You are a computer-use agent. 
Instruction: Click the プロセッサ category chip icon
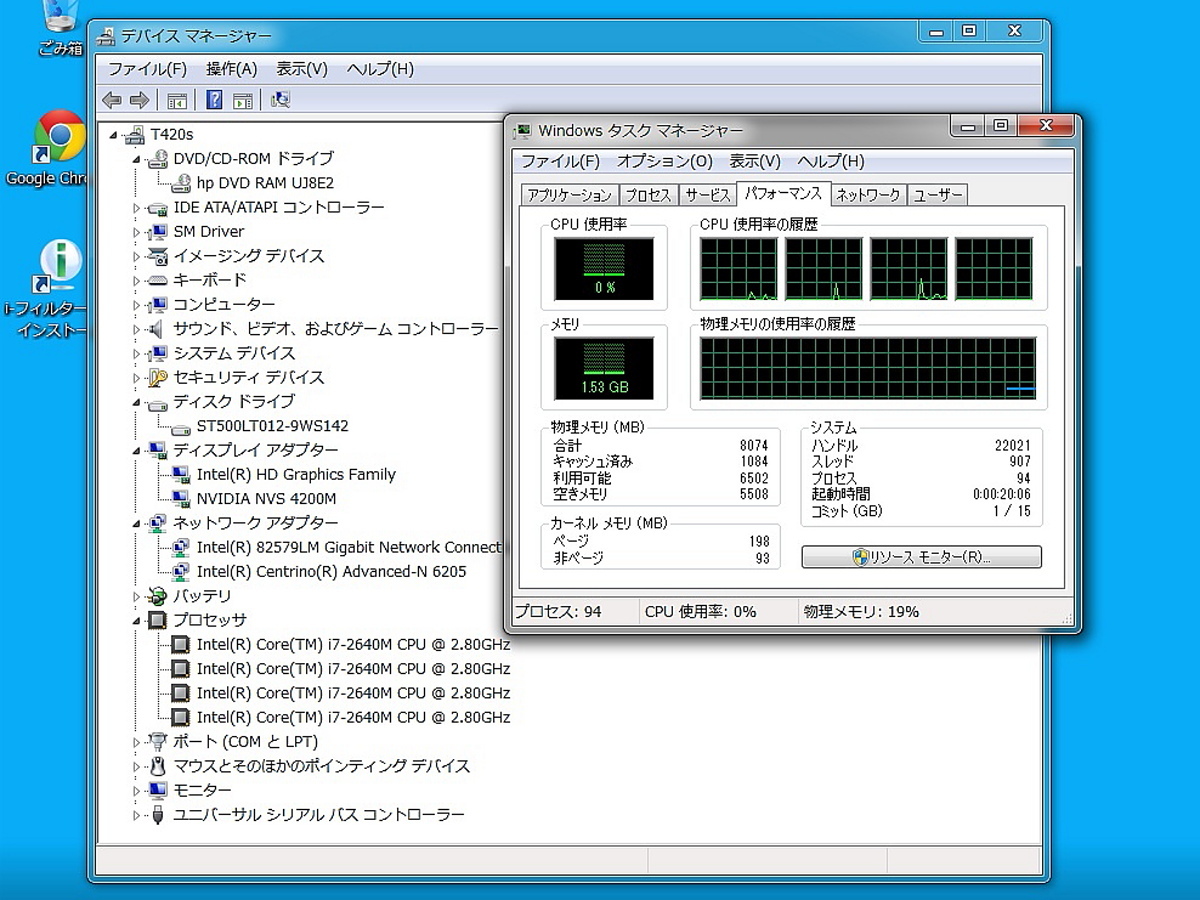pyautogui.click(x=157, y=620)
